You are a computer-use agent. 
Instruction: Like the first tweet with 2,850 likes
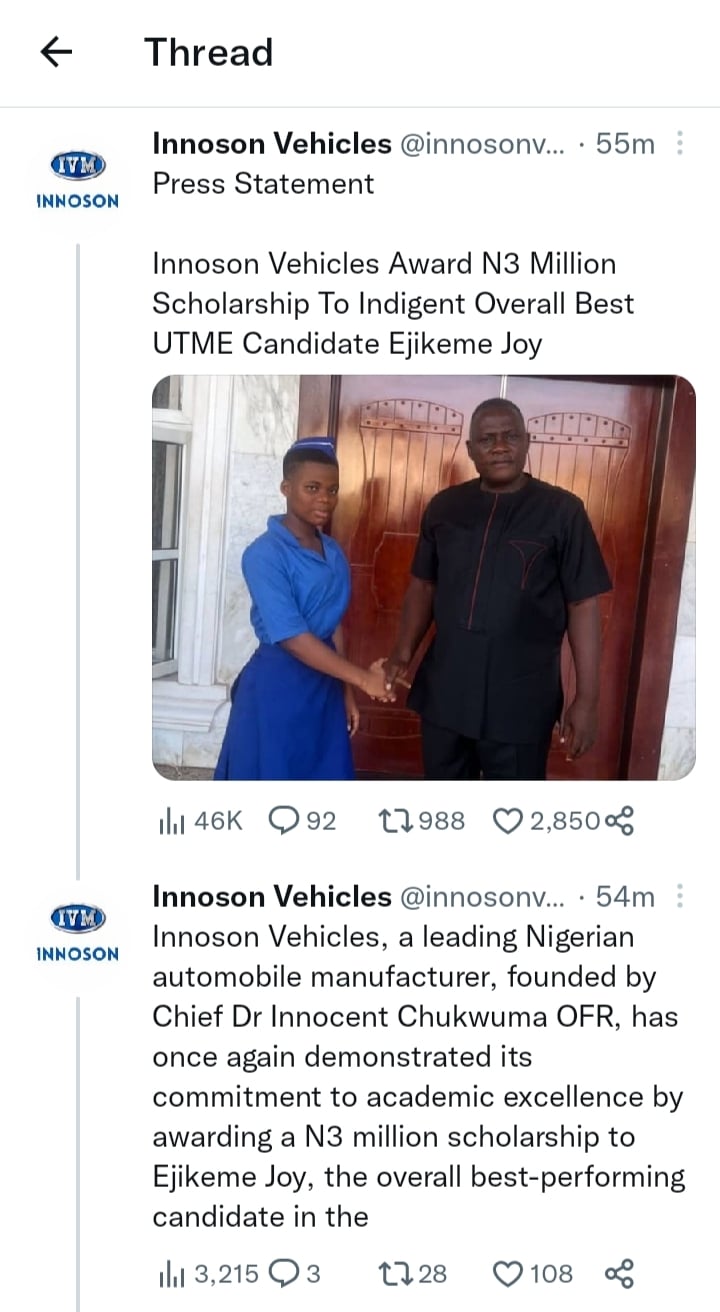tap(510, 821)
